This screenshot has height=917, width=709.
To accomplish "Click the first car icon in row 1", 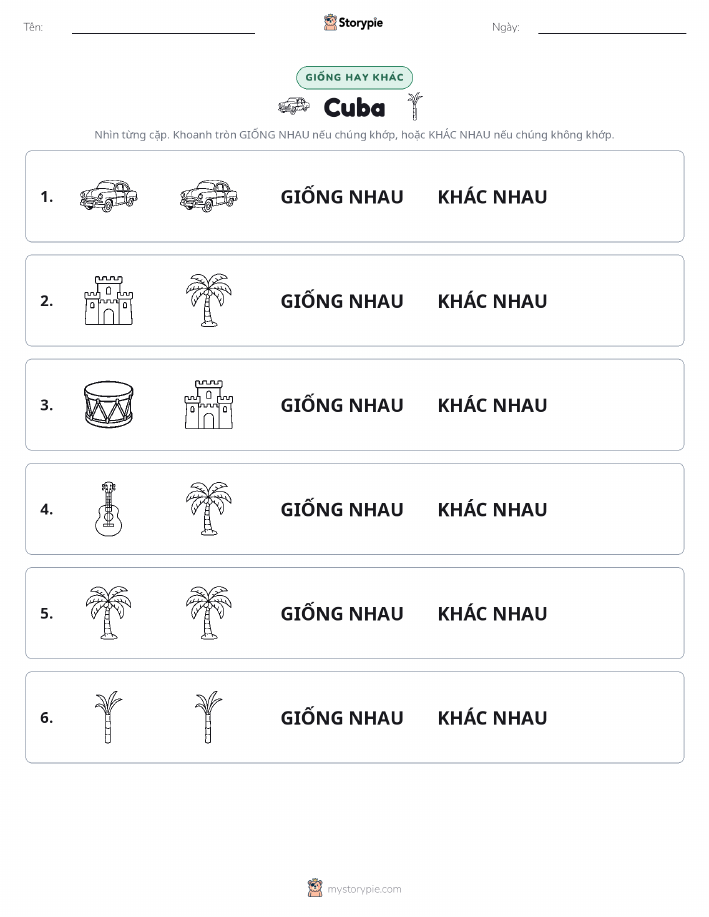I will coord(108,196).
